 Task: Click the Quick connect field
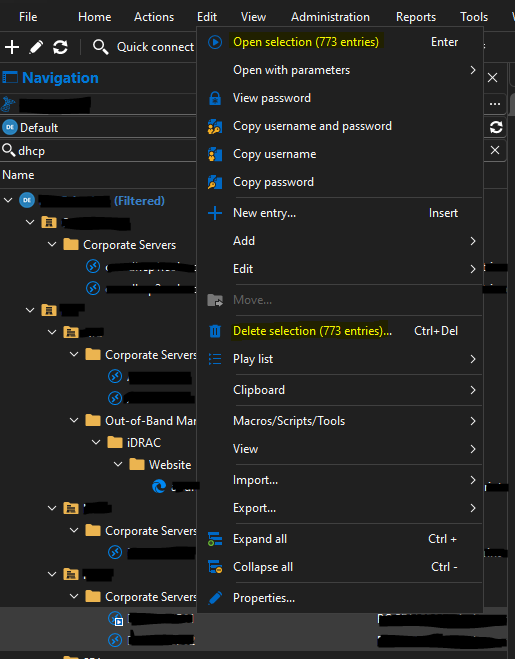[156, 47]
